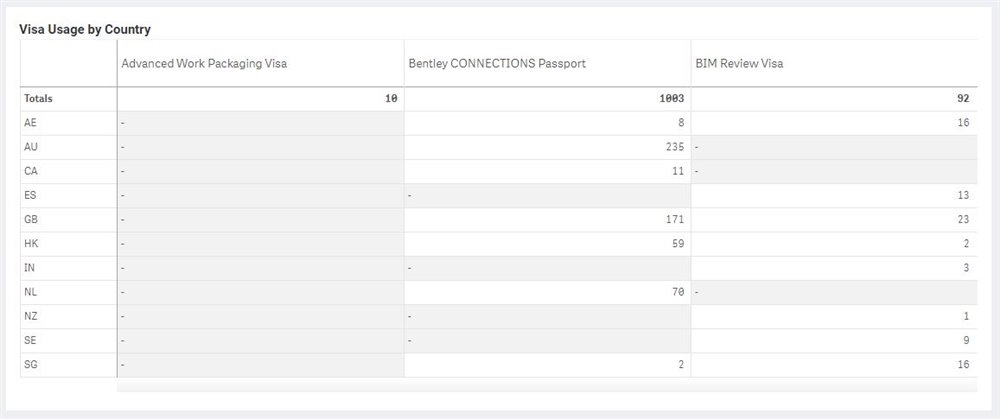Select the SE country row label
The height and width of the screenshot is (419, 1000).
coord(30,341)
